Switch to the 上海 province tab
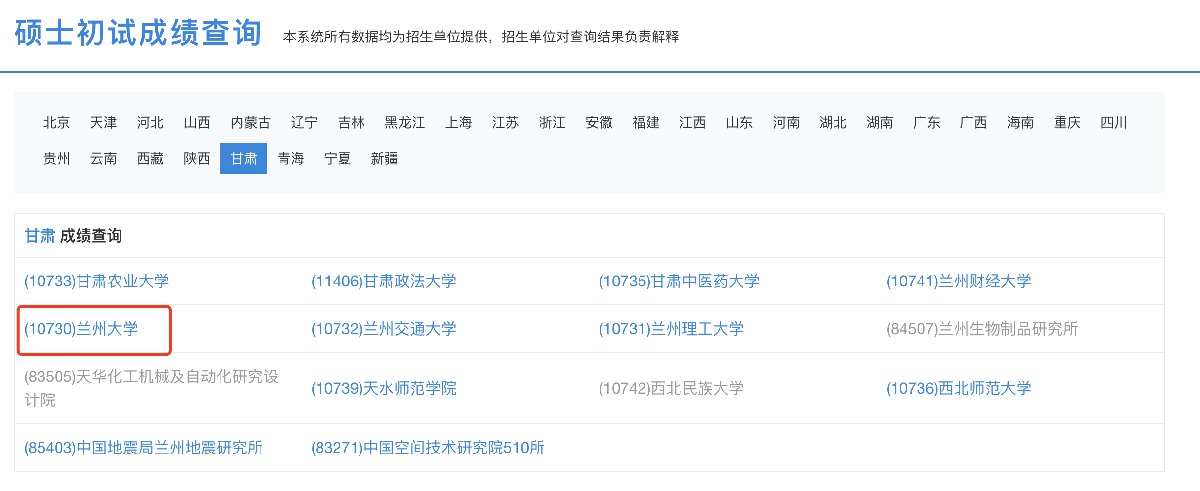This screenshot has height=491, width=1200. (458, 123)
